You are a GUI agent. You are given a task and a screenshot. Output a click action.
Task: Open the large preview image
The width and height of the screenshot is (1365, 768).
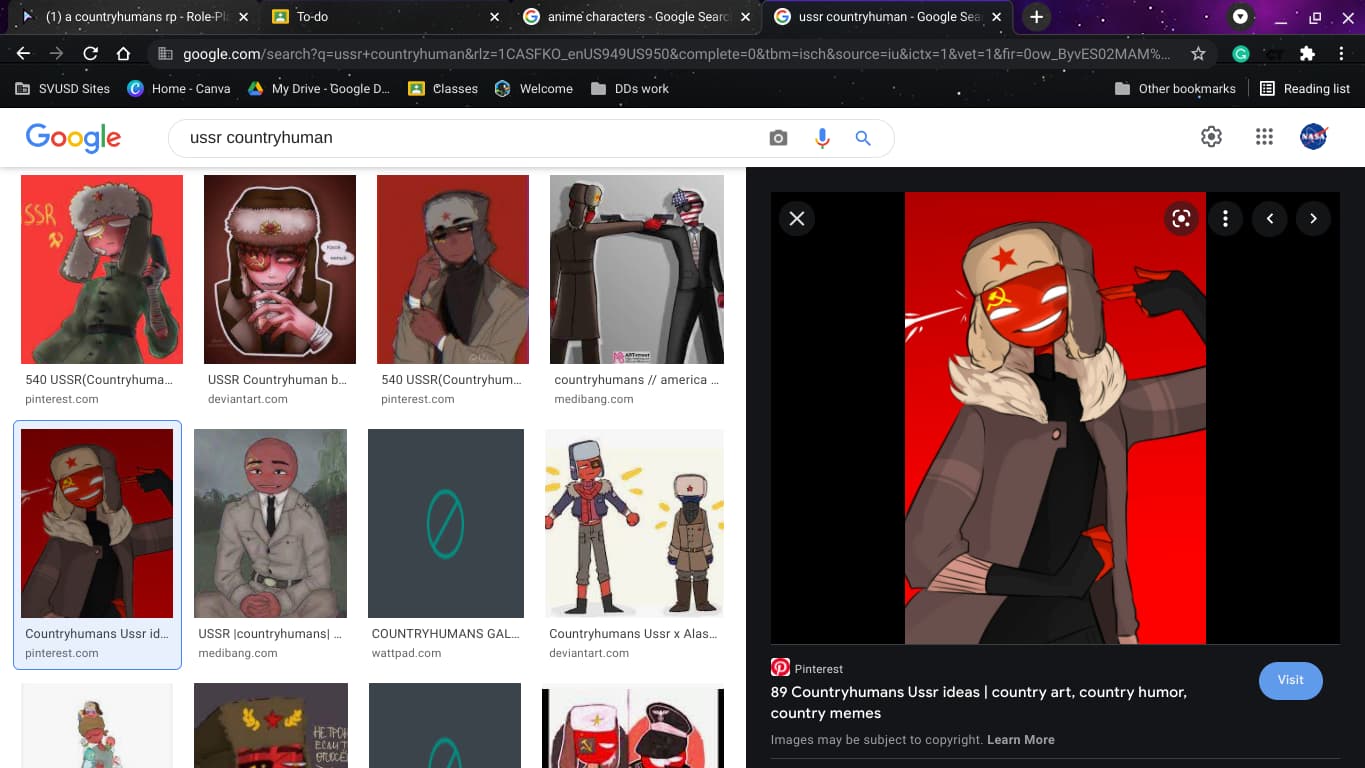(x=1055, y=418)
